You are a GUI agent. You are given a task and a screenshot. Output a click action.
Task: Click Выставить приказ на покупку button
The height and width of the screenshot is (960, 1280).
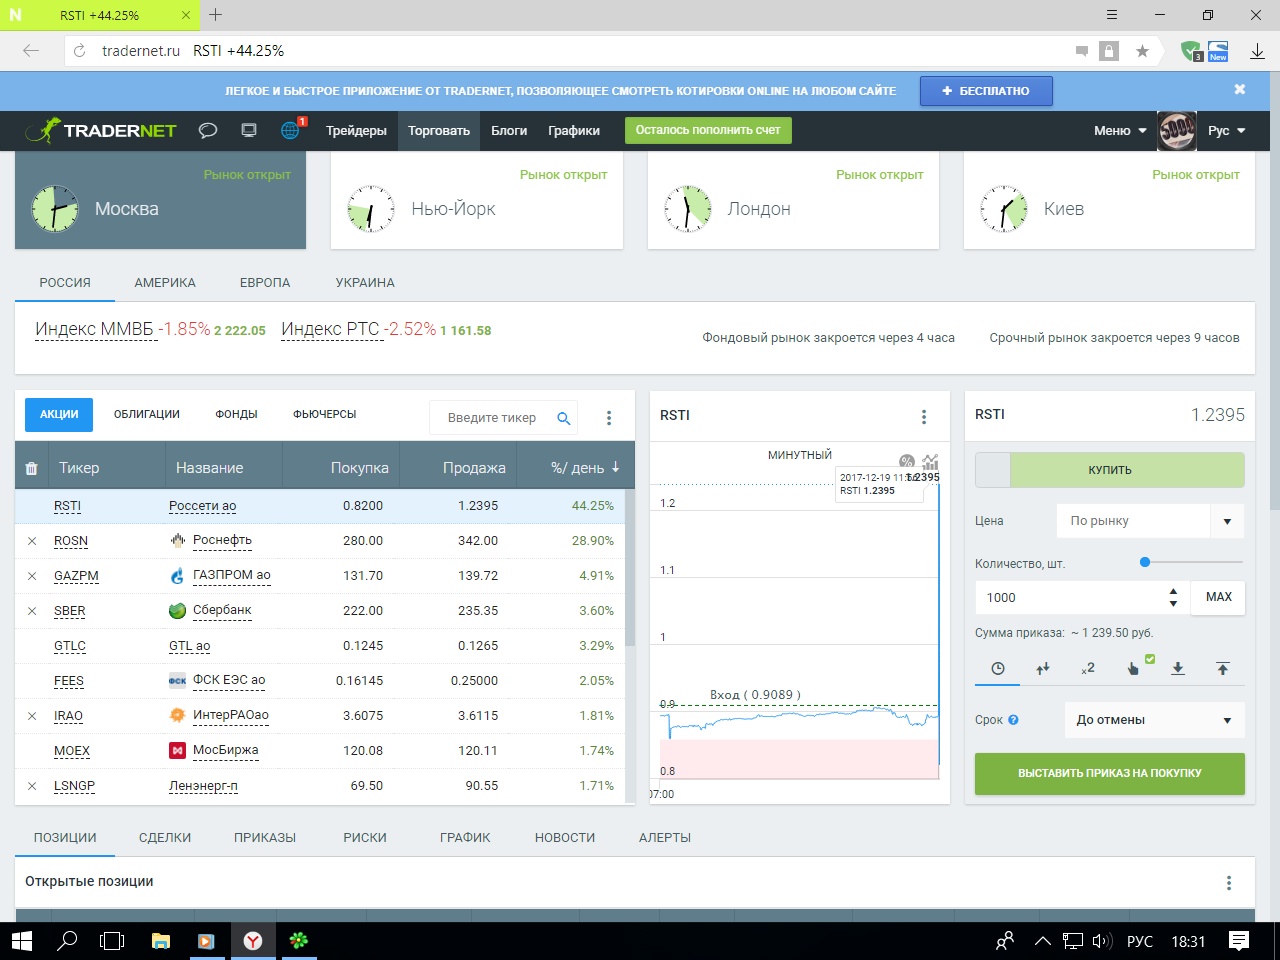point(1110,773)
